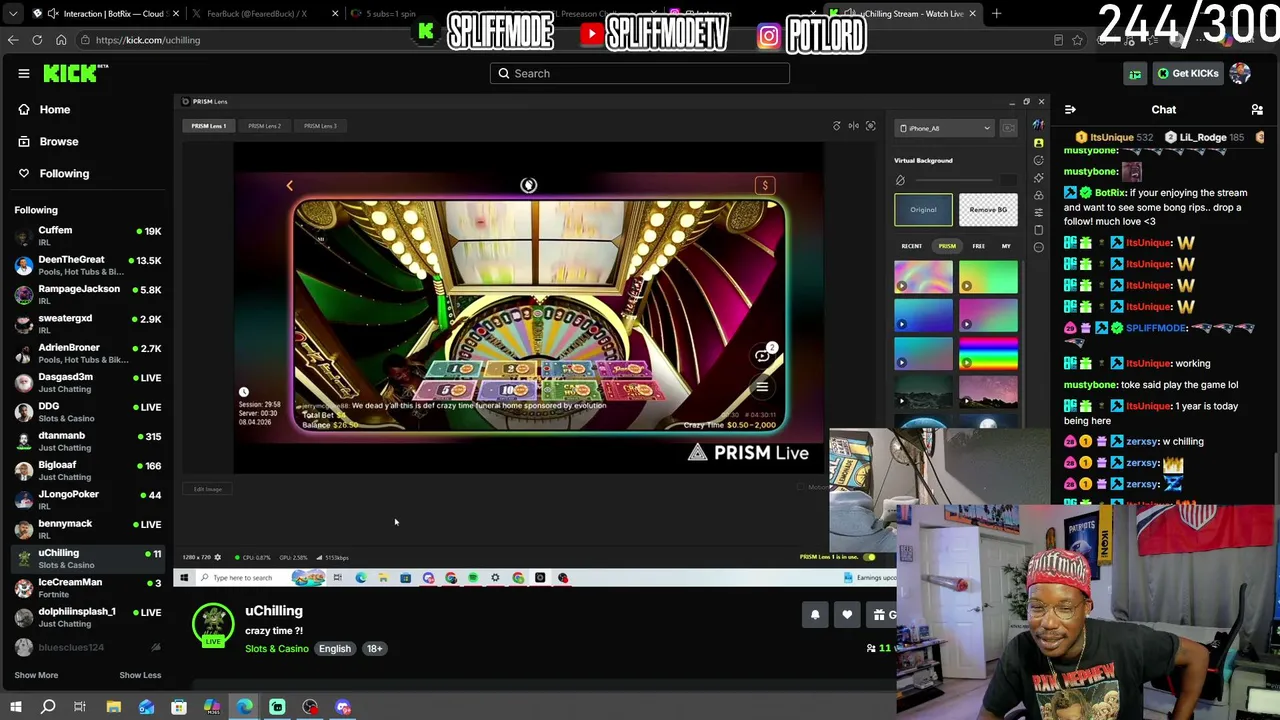
Task: Click the Kick search field
Action: [x=640, y=73]
